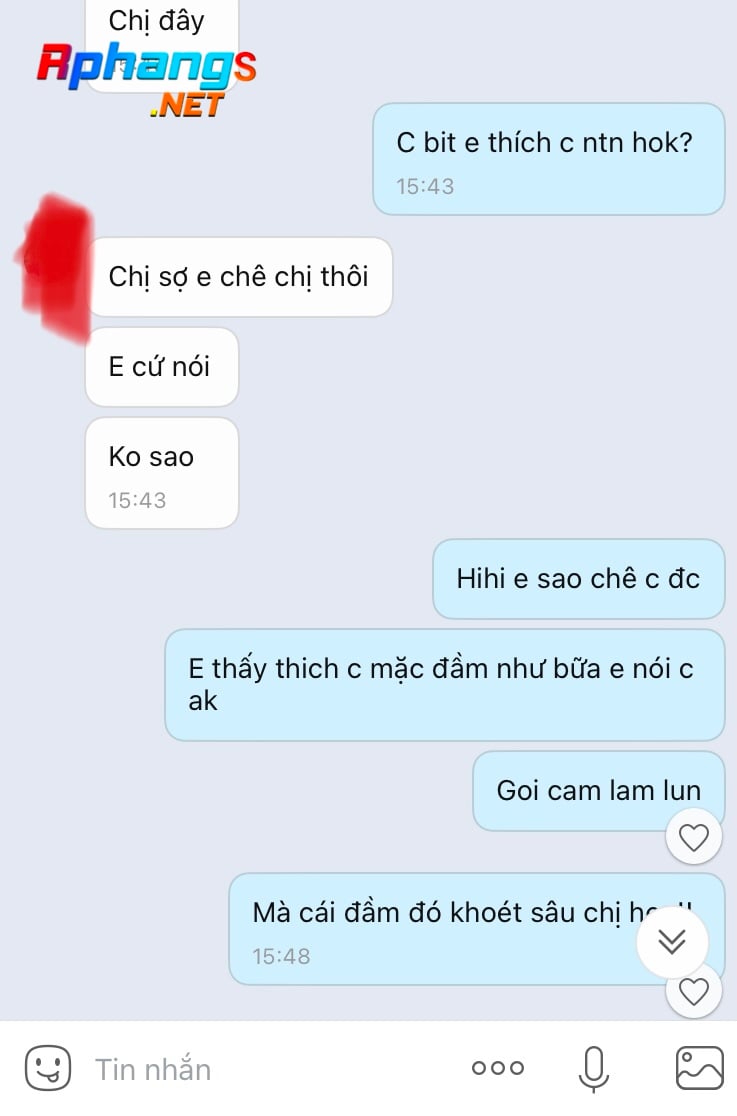Image resolution: width=737 pixels, height=1116 pixels.
Task: Tap the 15:43 timestamp under "Ko sao"
Action: (x=137, y=500)
